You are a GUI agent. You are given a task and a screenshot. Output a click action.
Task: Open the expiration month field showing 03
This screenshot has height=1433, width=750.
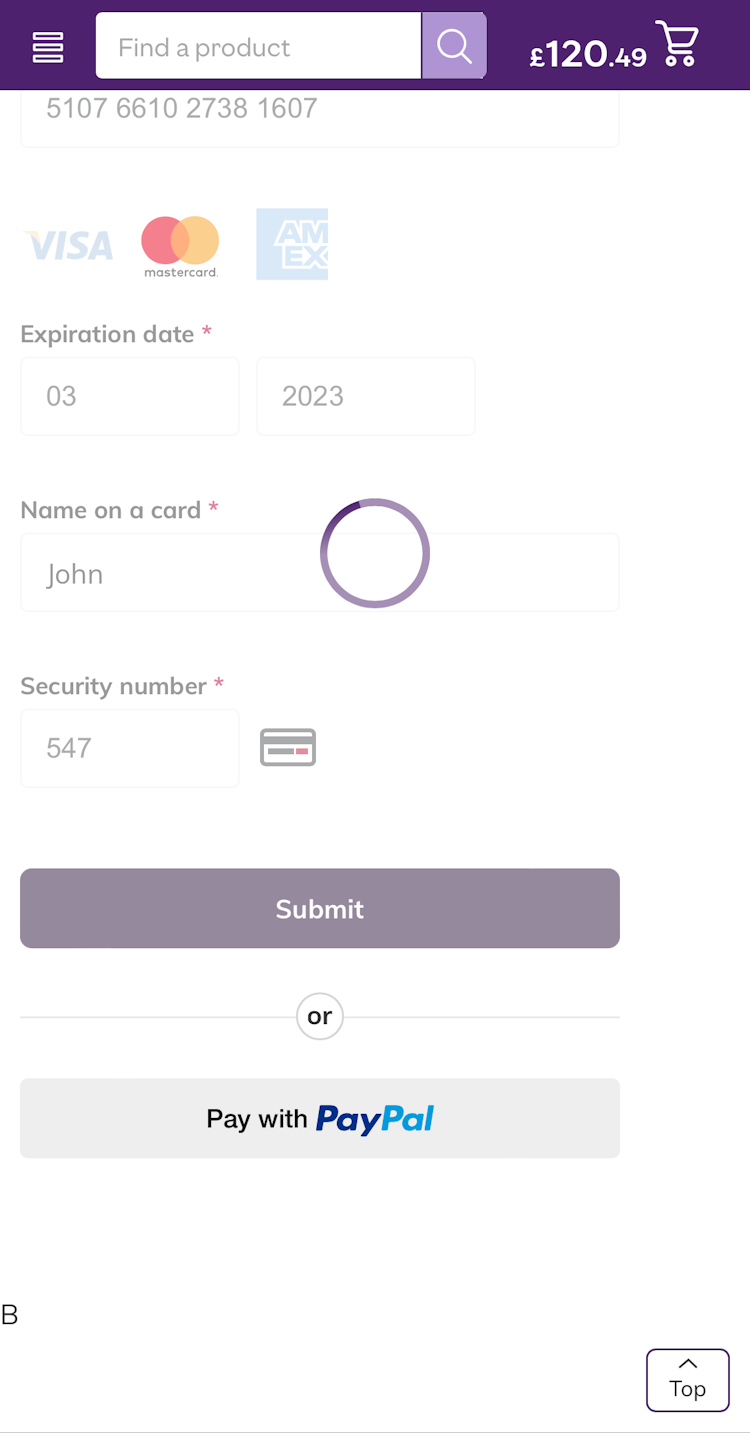point(130,396)
